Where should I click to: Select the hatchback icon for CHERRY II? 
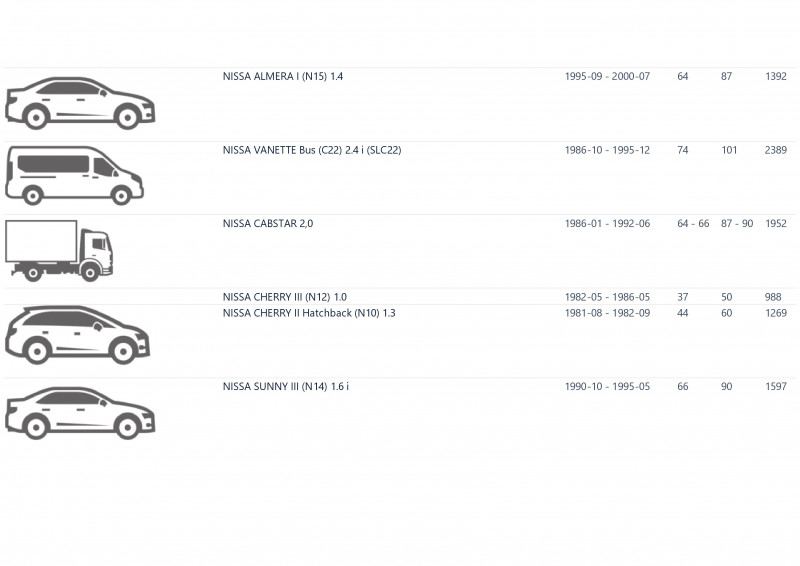coord(78,335)
